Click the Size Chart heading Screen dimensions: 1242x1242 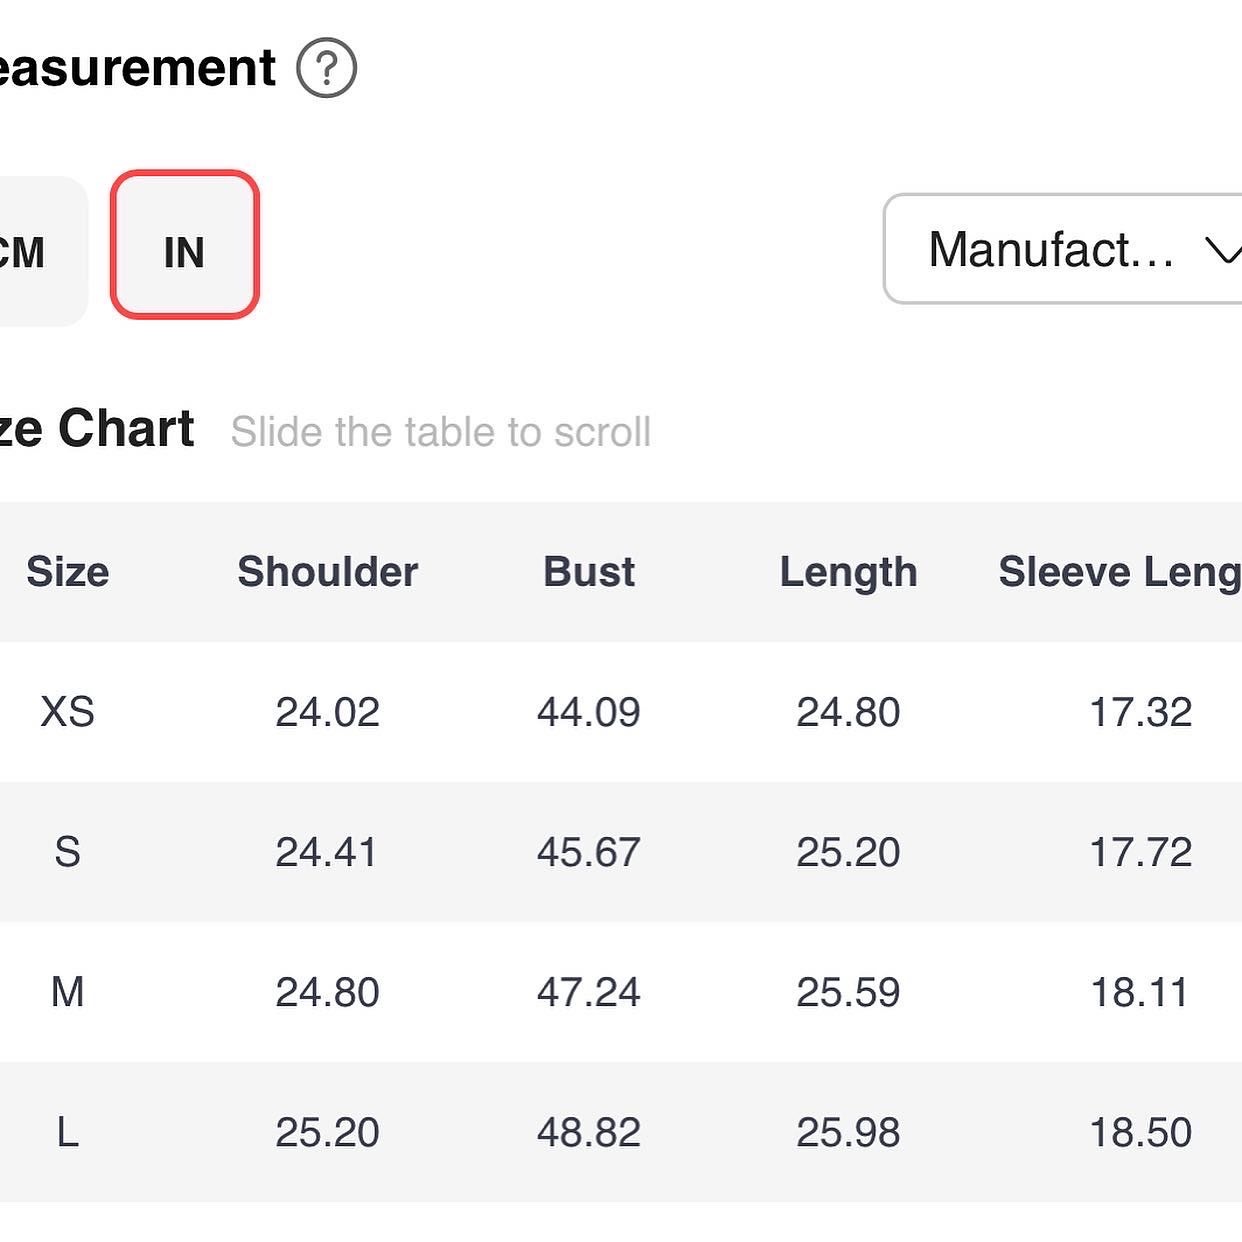pyautogui.click(x=98, y=429)
